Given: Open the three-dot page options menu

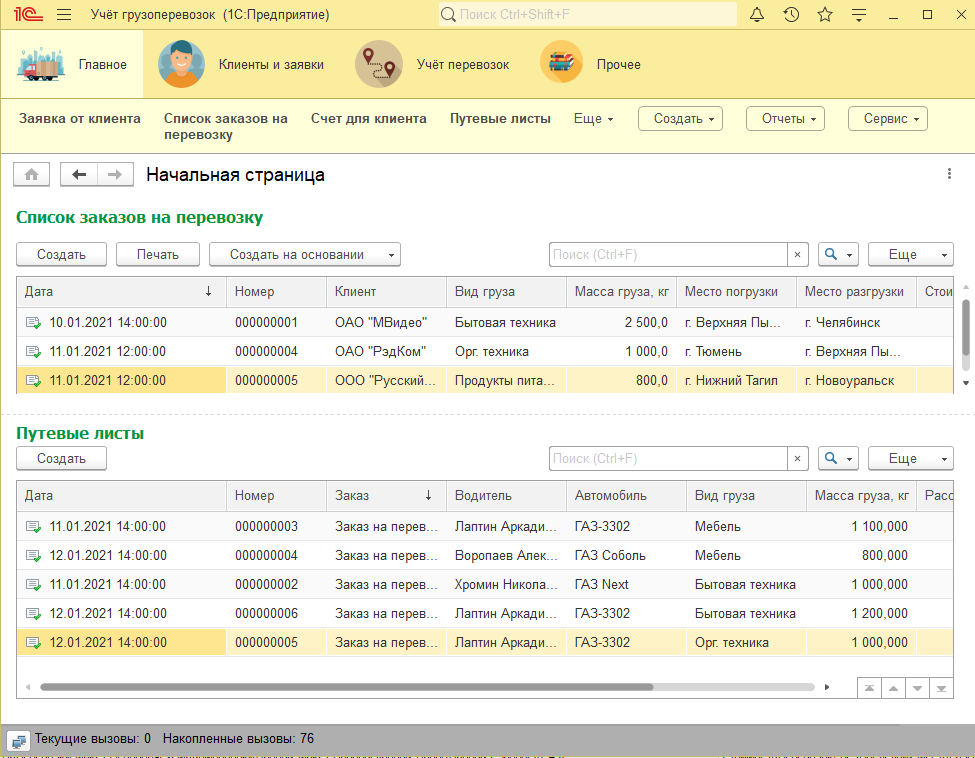Looking at the screenshot, I should click(x=949, y=174).
